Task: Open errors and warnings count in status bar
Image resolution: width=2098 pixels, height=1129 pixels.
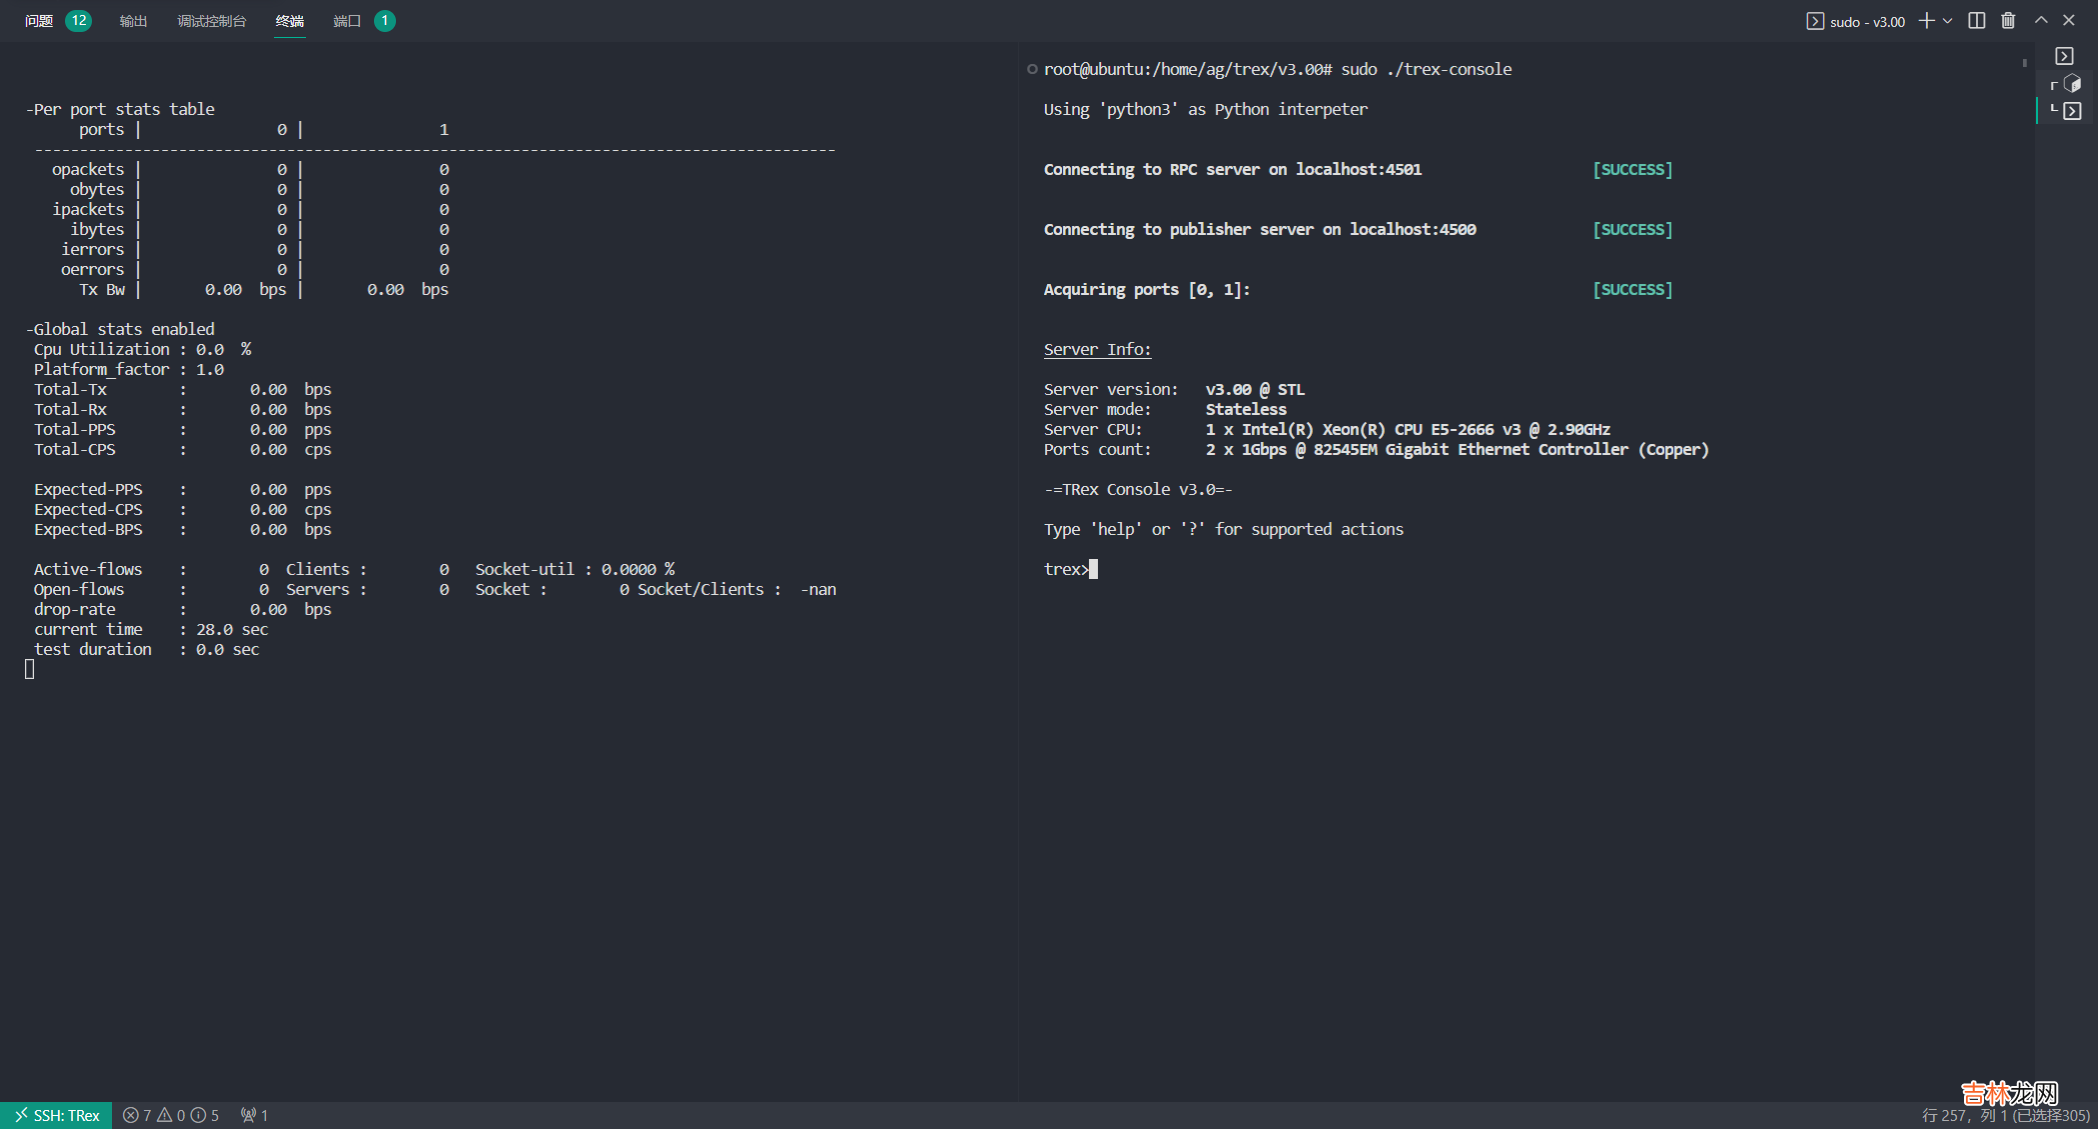Action: (170, 1115)
